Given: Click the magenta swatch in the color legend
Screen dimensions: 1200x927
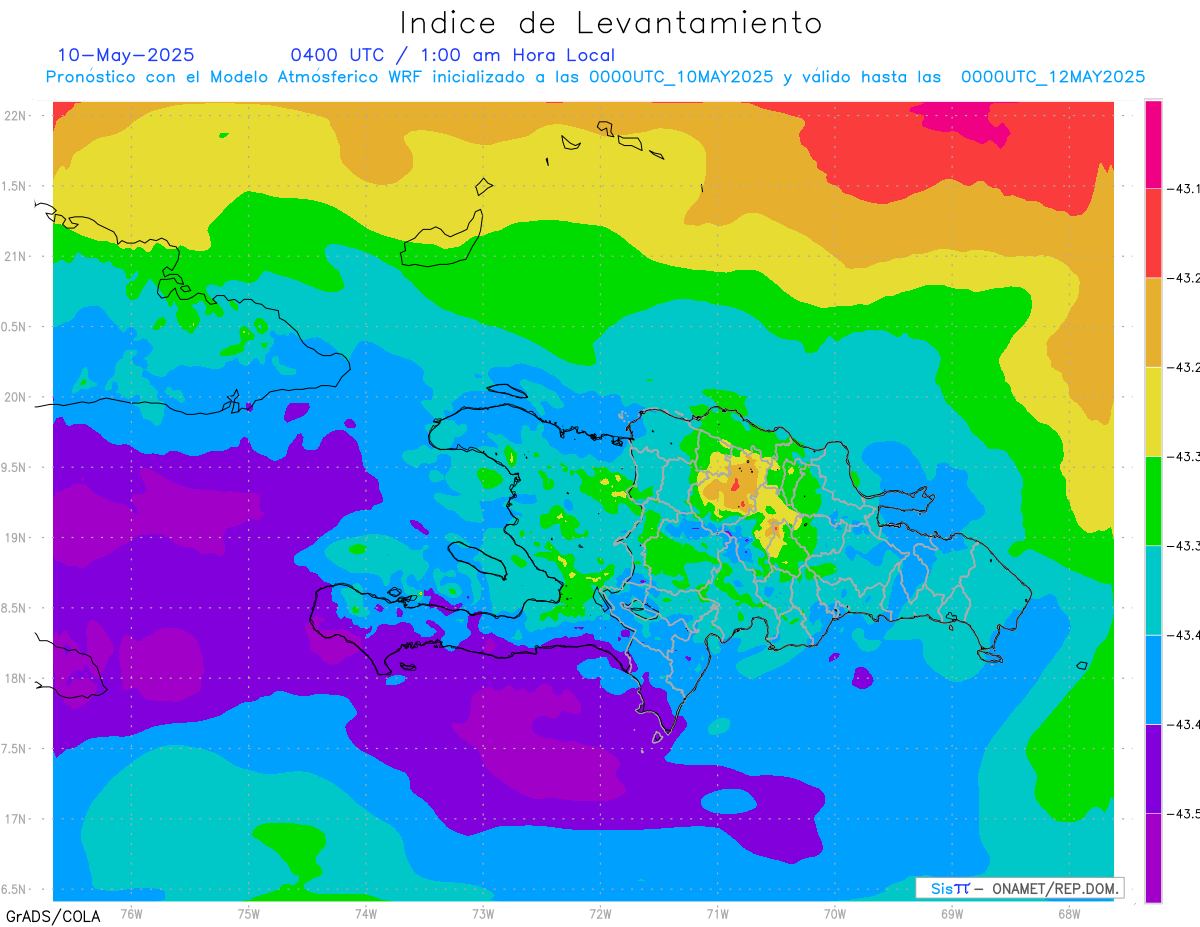Looking at the screenshot, I should [1153, 144].
